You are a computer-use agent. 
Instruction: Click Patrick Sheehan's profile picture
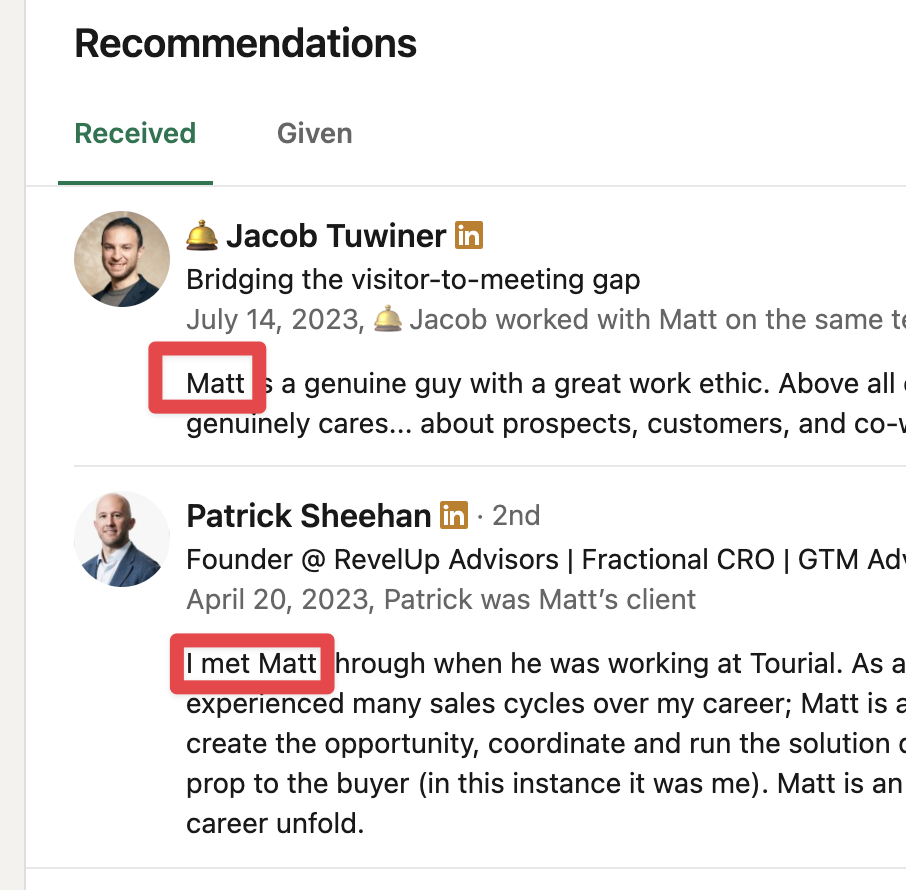point(122,539)
